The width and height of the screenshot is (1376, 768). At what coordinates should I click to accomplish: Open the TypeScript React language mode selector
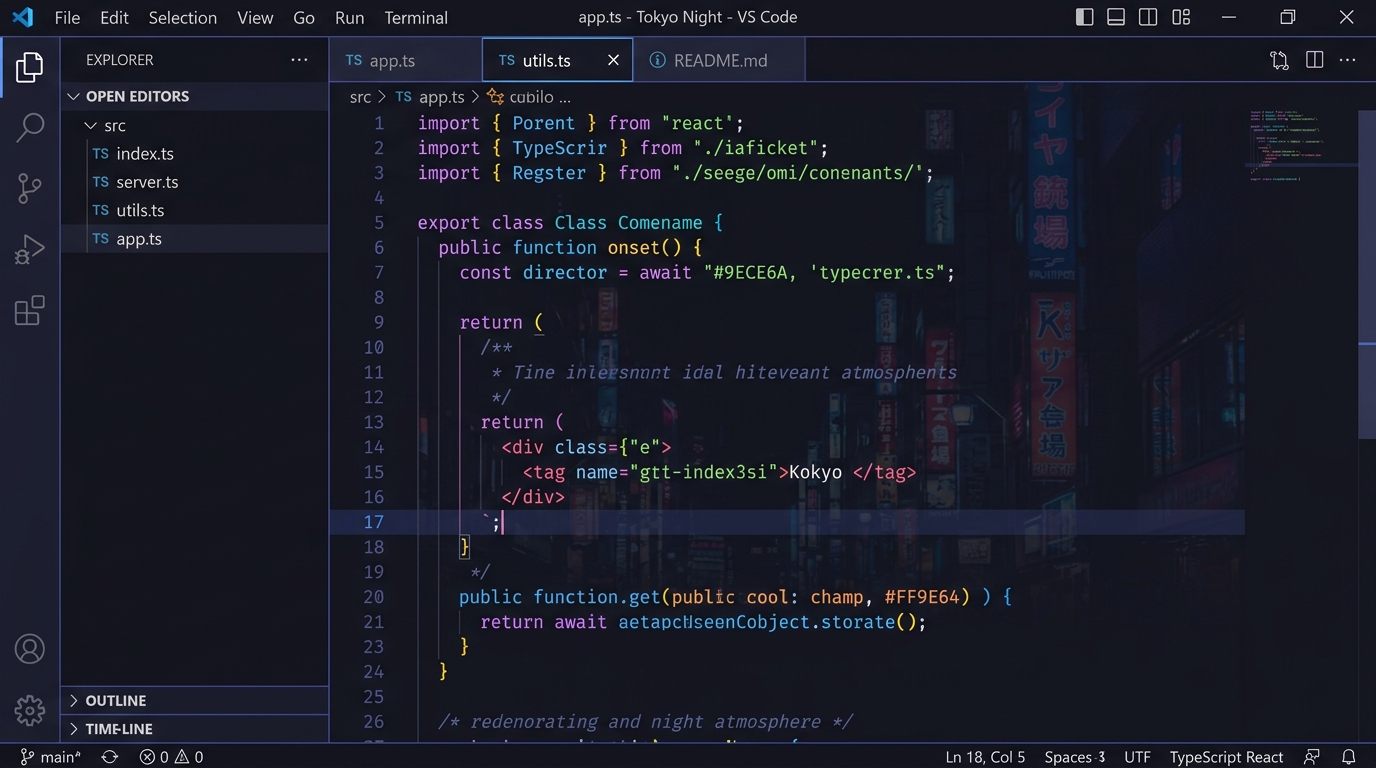[x=1226, y=757]
